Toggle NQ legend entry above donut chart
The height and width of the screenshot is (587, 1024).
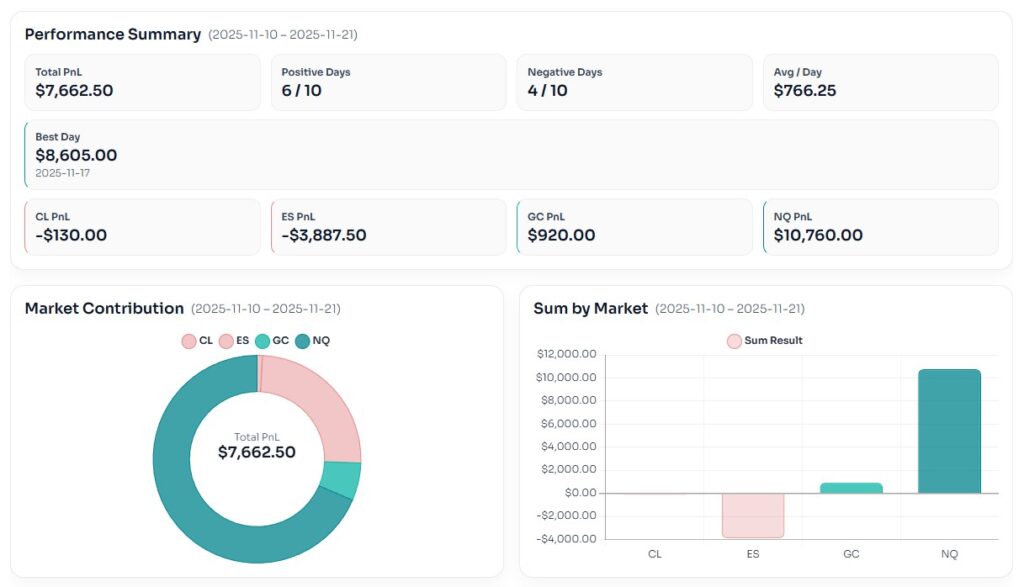tap(312, 341)
